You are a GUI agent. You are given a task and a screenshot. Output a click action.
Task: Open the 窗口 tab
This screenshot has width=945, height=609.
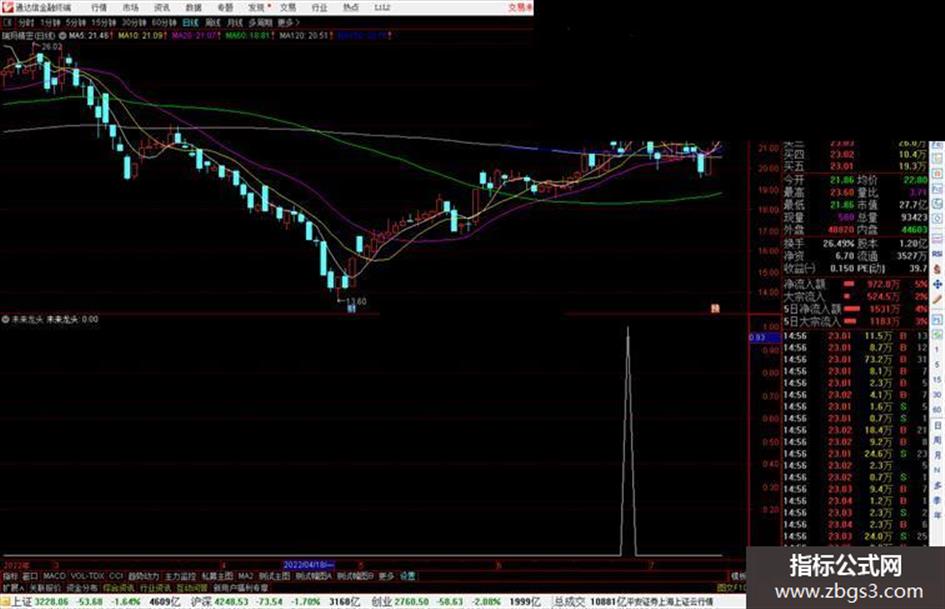30,576
